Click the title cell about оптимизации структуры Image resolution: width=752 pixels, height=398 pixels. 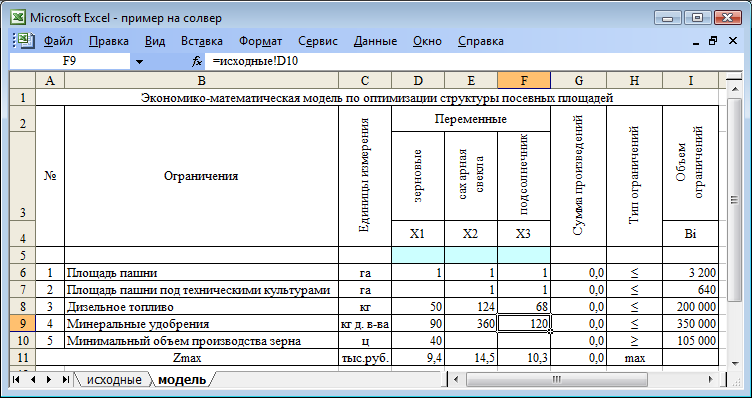click(377, 98)
